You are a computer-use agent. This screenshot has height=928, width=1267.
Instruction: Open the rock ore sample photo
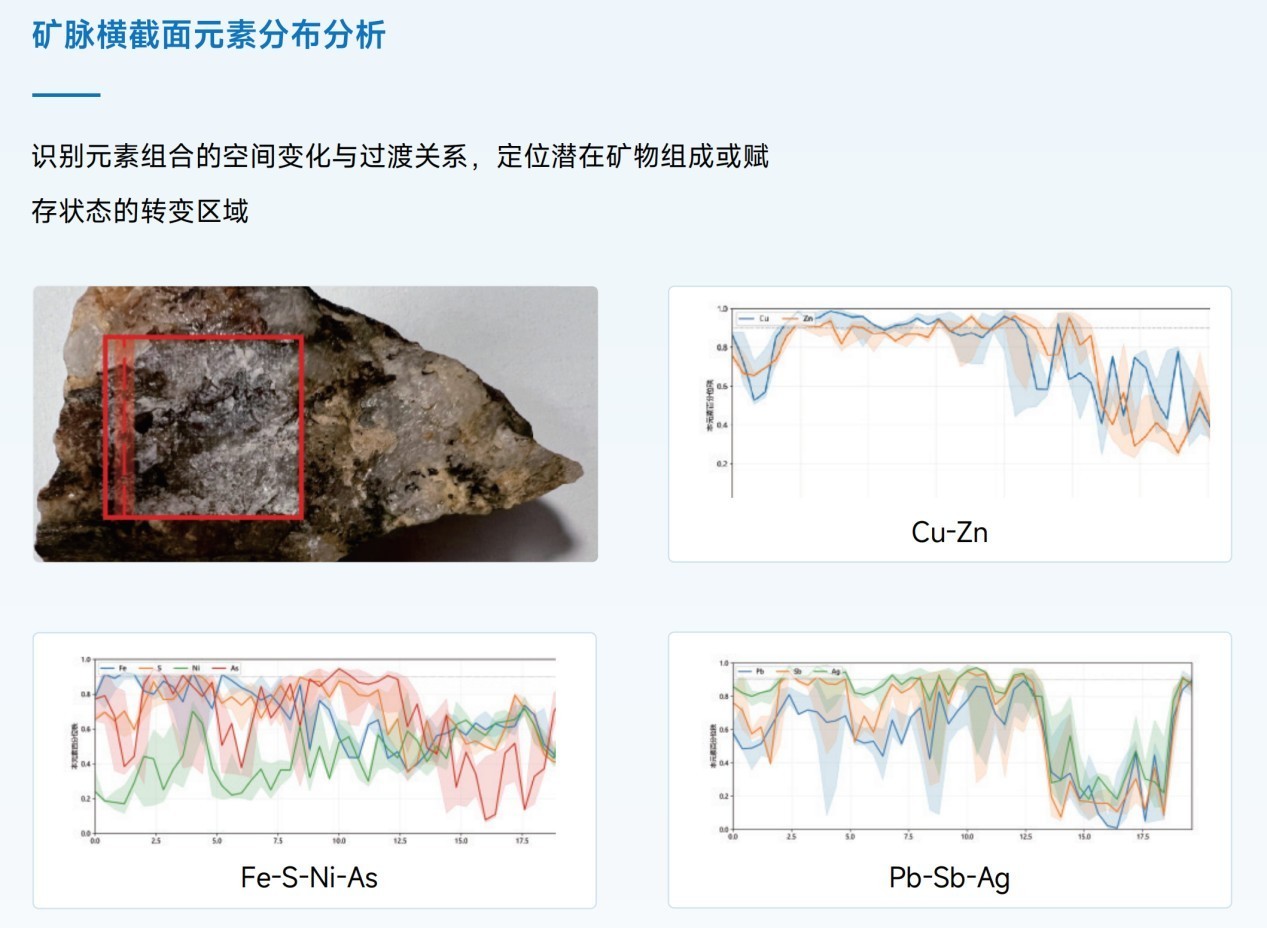(315, 424)
